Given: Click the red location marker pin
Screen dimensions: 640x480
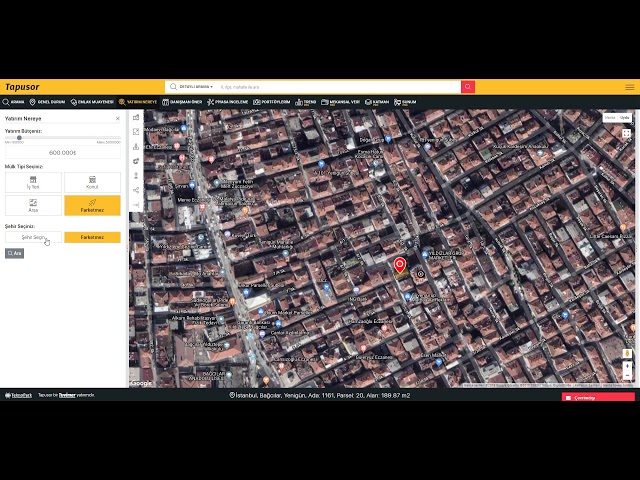Looking at the screenshot, I should [x=400, y=265].
